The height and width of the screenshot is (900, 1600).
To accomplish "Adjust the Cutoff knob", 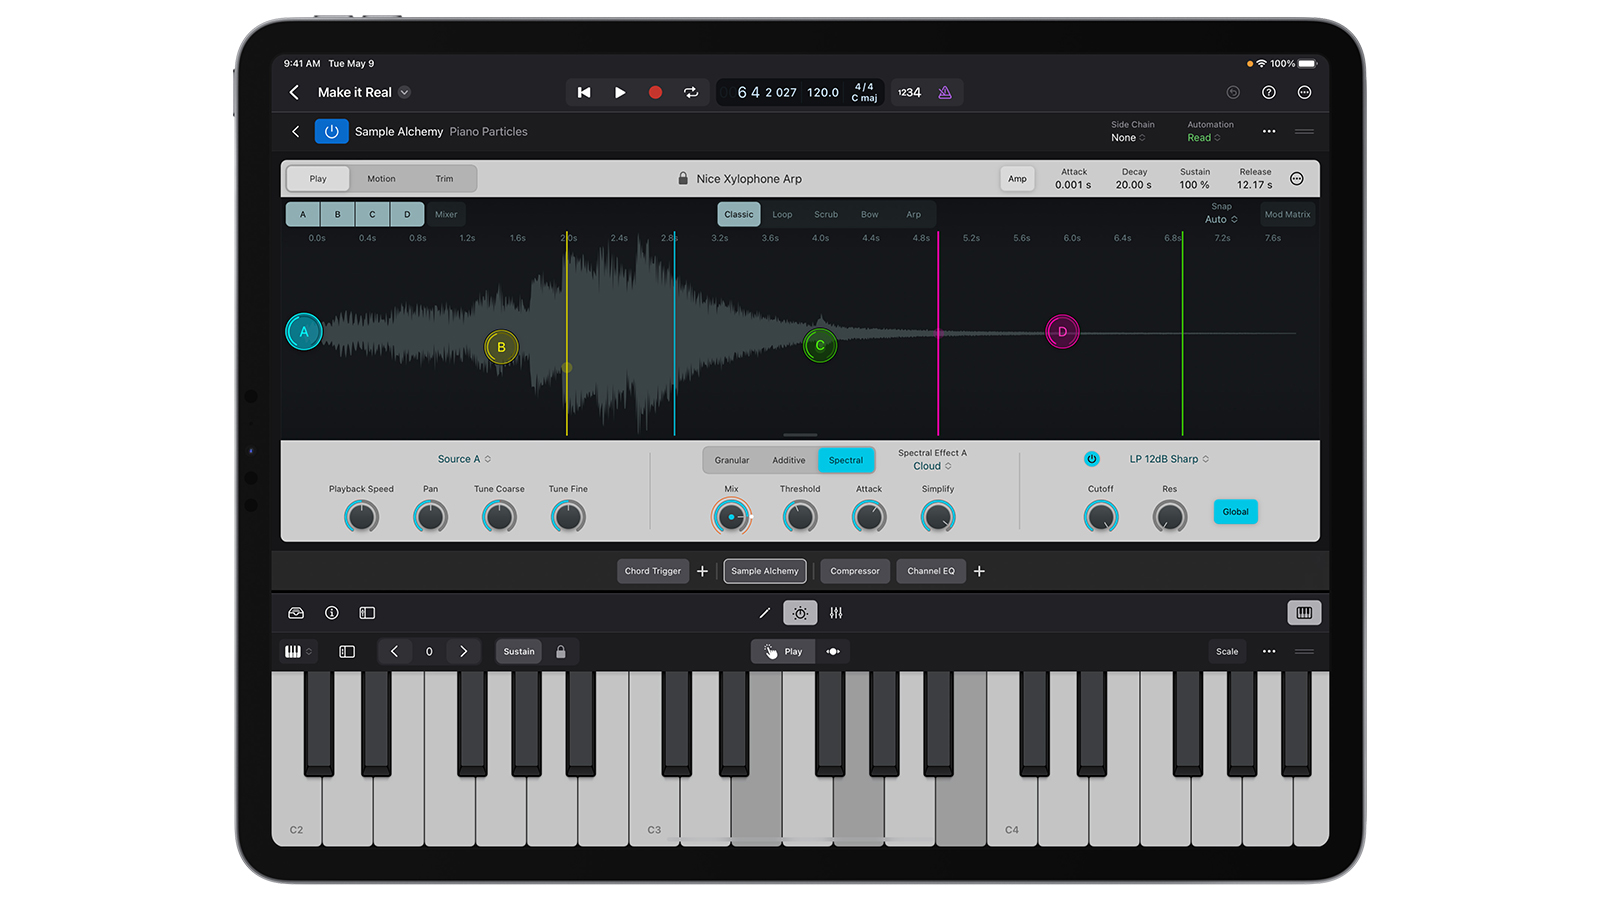I will (1100, 516).
